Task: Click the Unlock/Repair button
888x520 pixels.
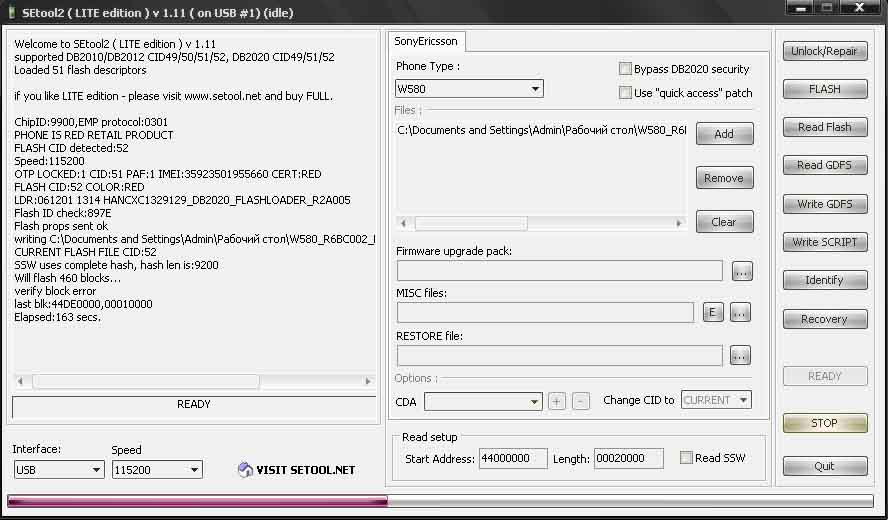Action: pyautogui.click(x=825, y=51)
